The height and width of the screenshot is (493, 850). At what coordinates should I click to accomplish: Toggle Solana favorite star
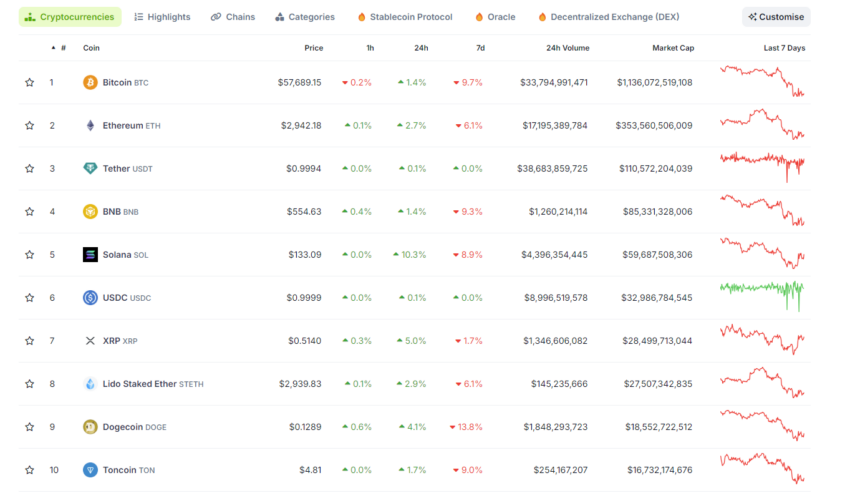click(x=29, y=254)
